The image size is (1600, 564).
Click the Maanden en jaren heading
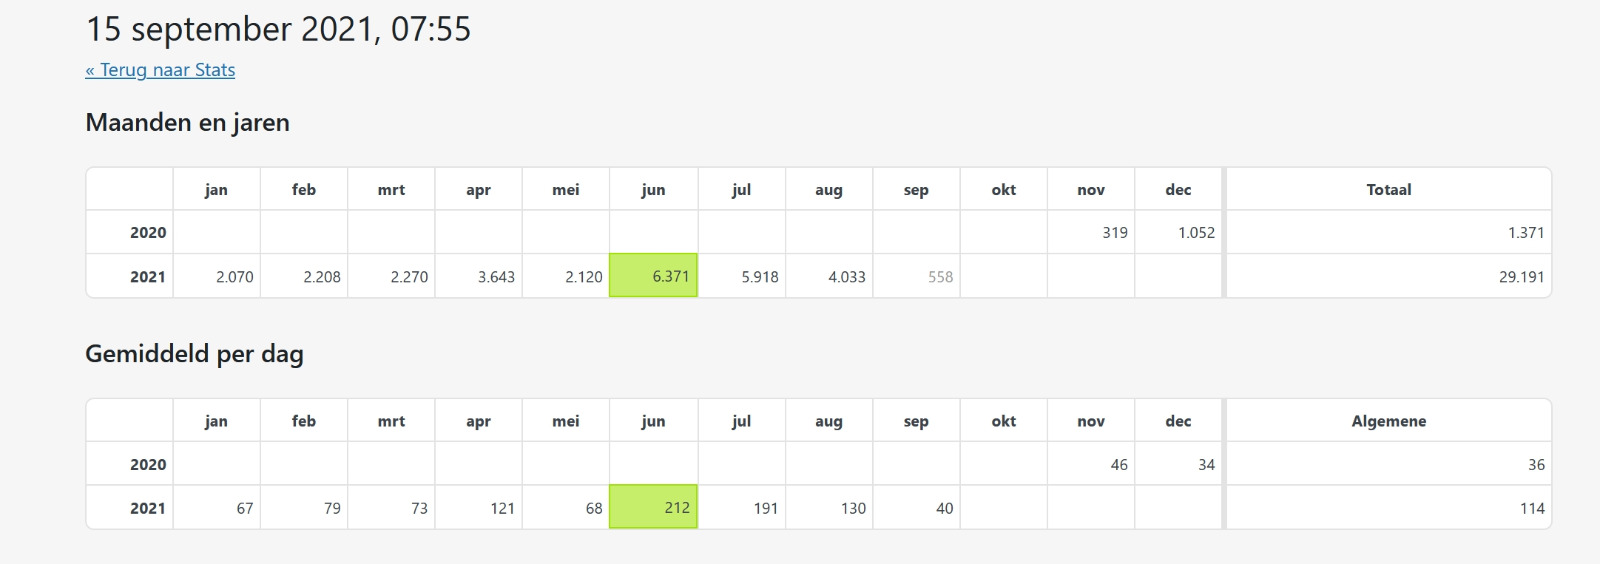click(188, 123)
